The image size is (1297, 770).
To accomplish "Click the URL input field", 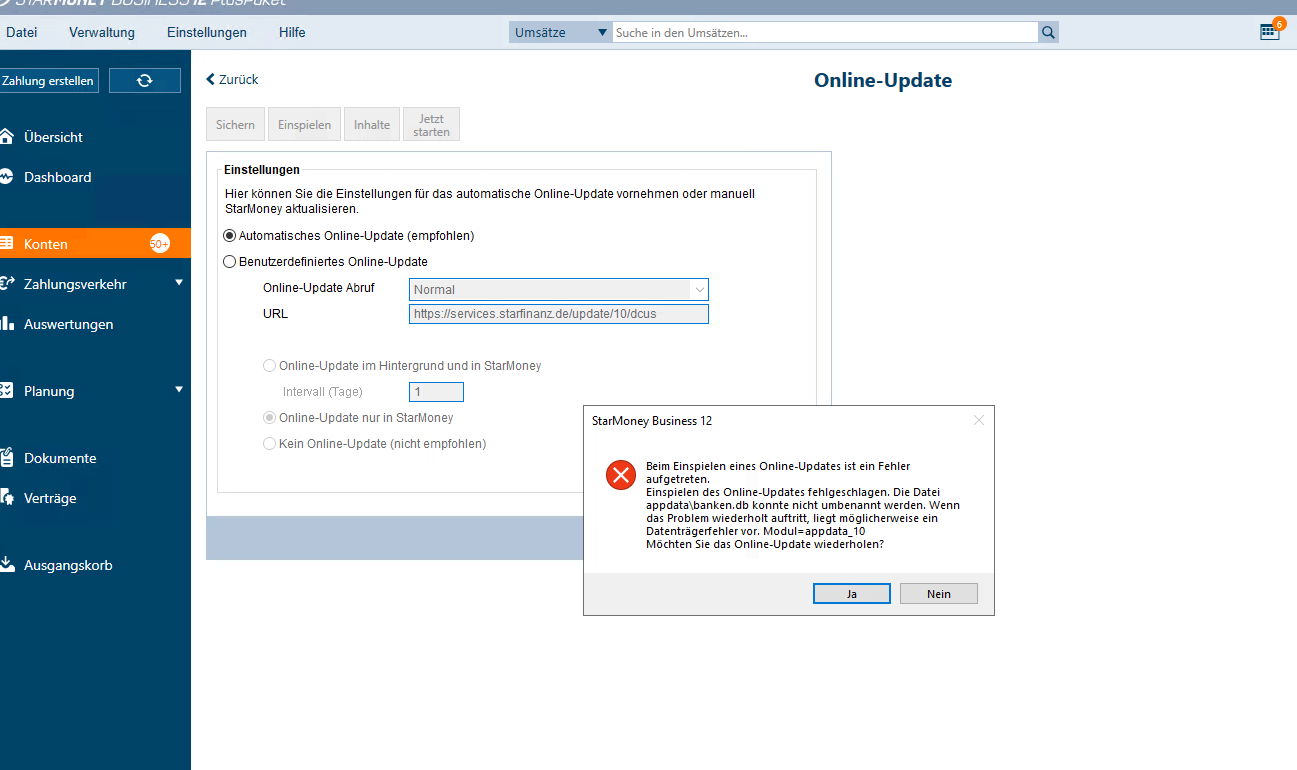I will click(x=559, y=314).
